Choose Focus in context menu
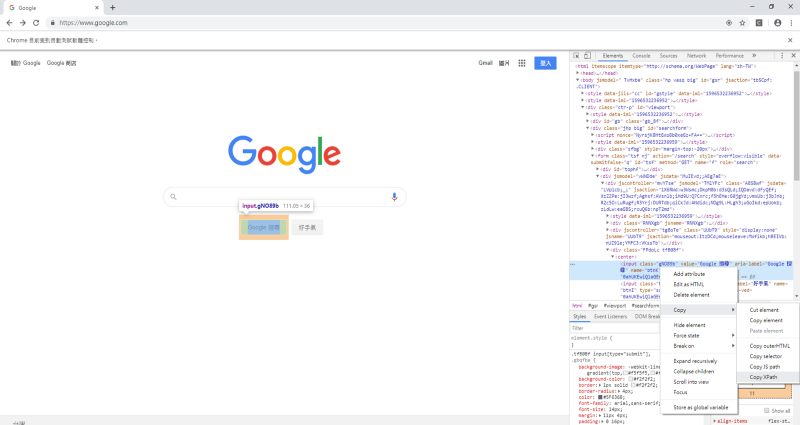Viewport: 800px width, 425px height. [x=699, y=392]
